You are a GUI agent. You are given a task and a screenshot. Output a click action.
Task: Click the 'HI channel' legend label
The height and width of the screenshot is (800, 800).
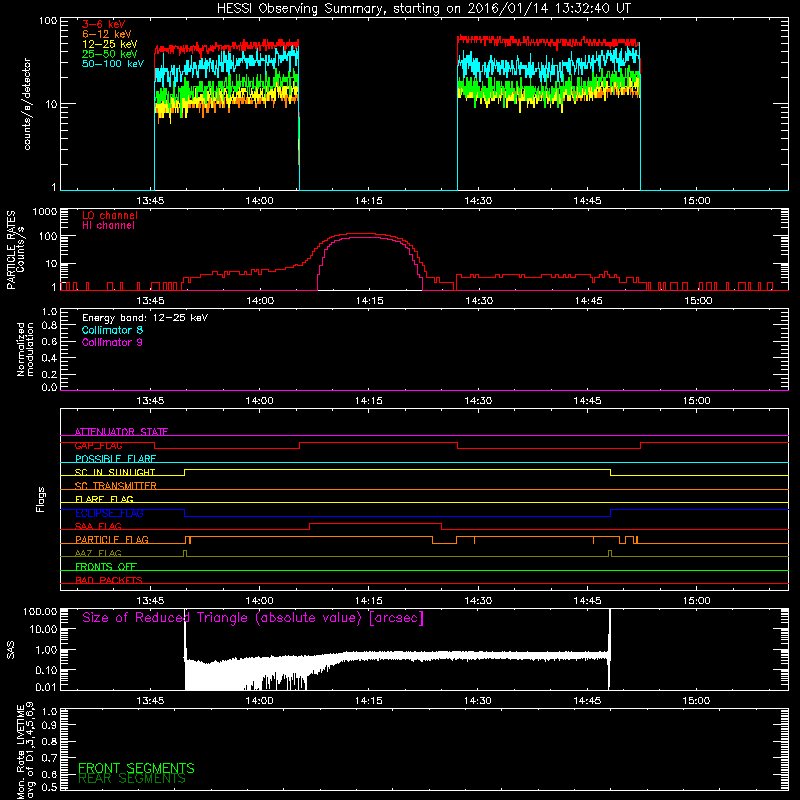pyautogui.click(x=109, y=226)
